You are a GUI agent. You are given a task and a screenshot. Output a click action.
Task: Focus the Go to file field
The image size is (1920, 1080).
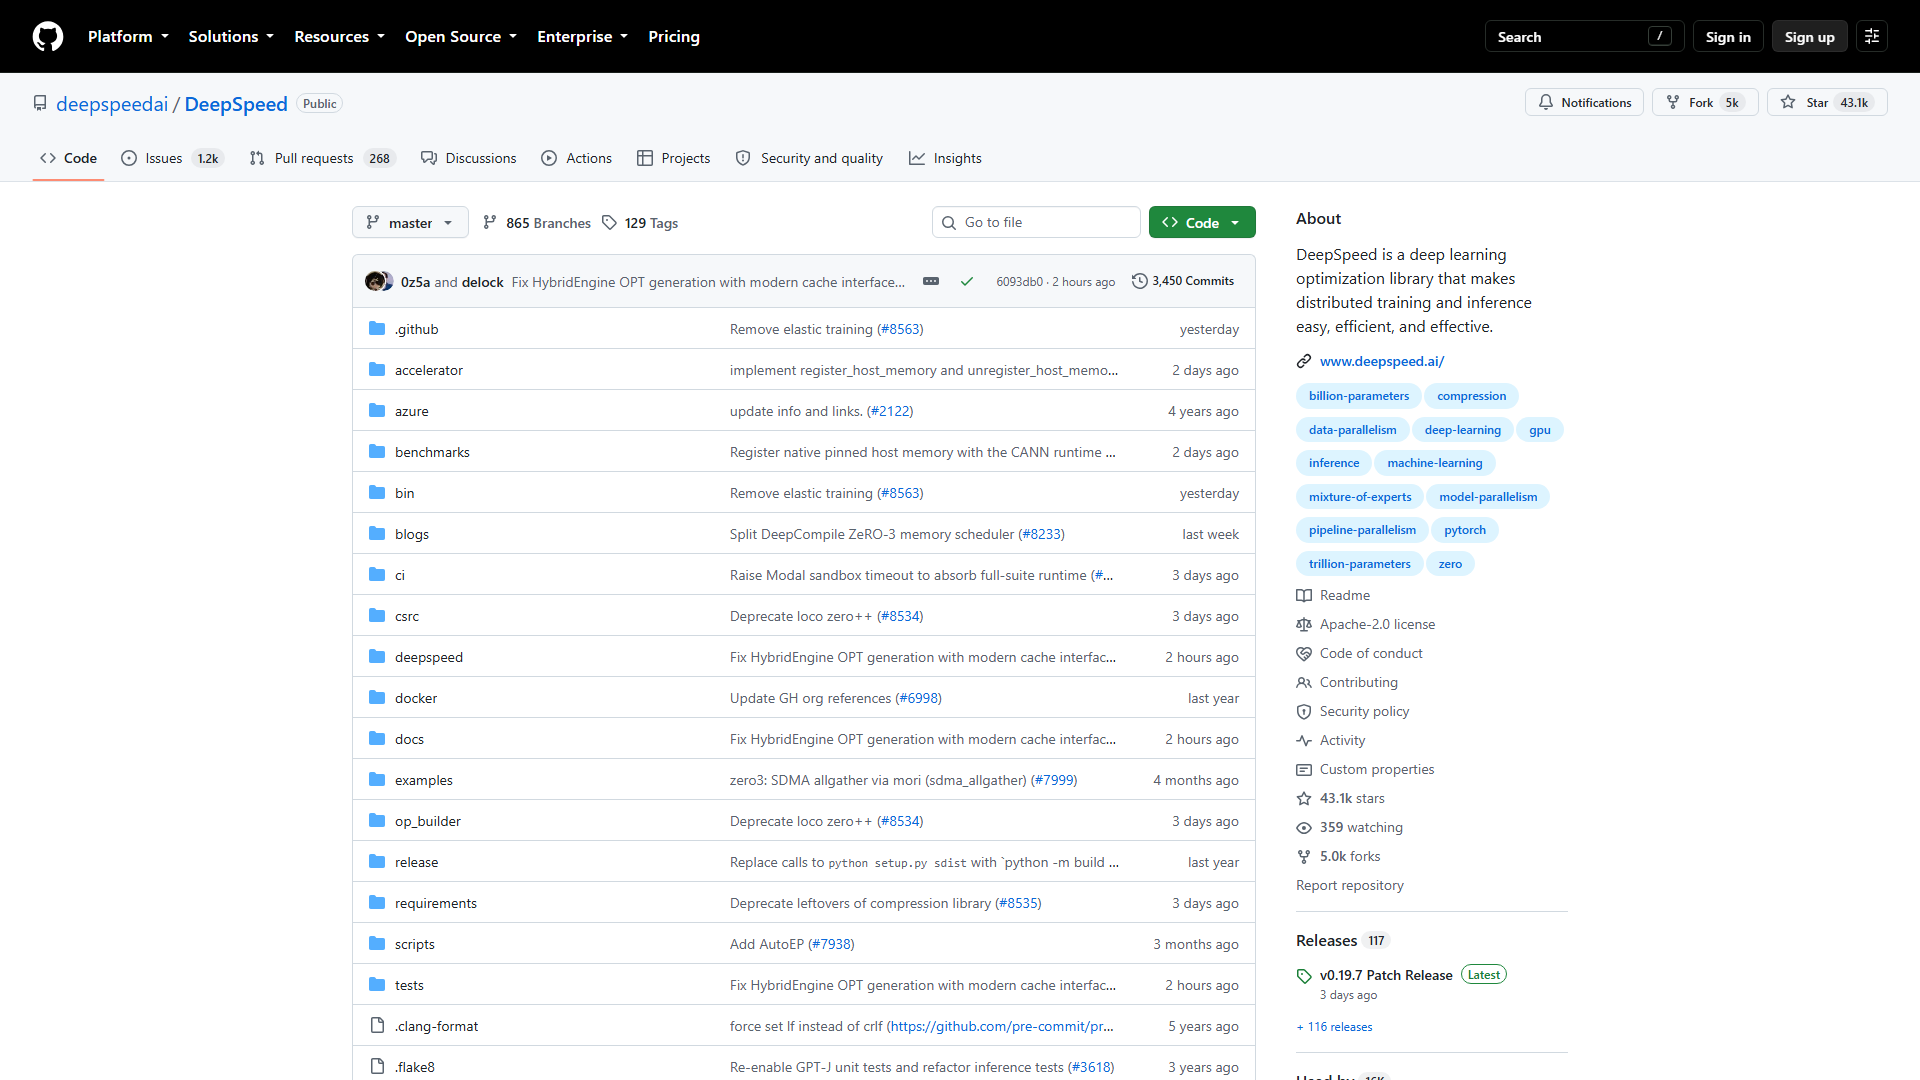coord(1036,223)
